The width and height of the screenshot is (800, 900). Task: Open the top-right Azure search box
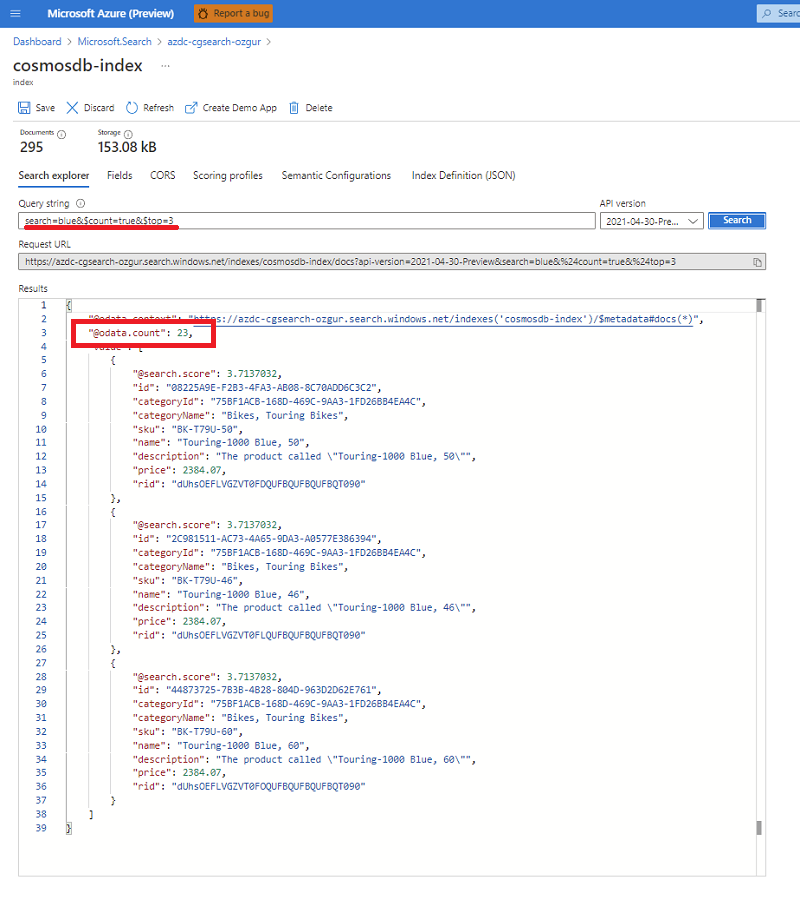[x=780, y=13]
